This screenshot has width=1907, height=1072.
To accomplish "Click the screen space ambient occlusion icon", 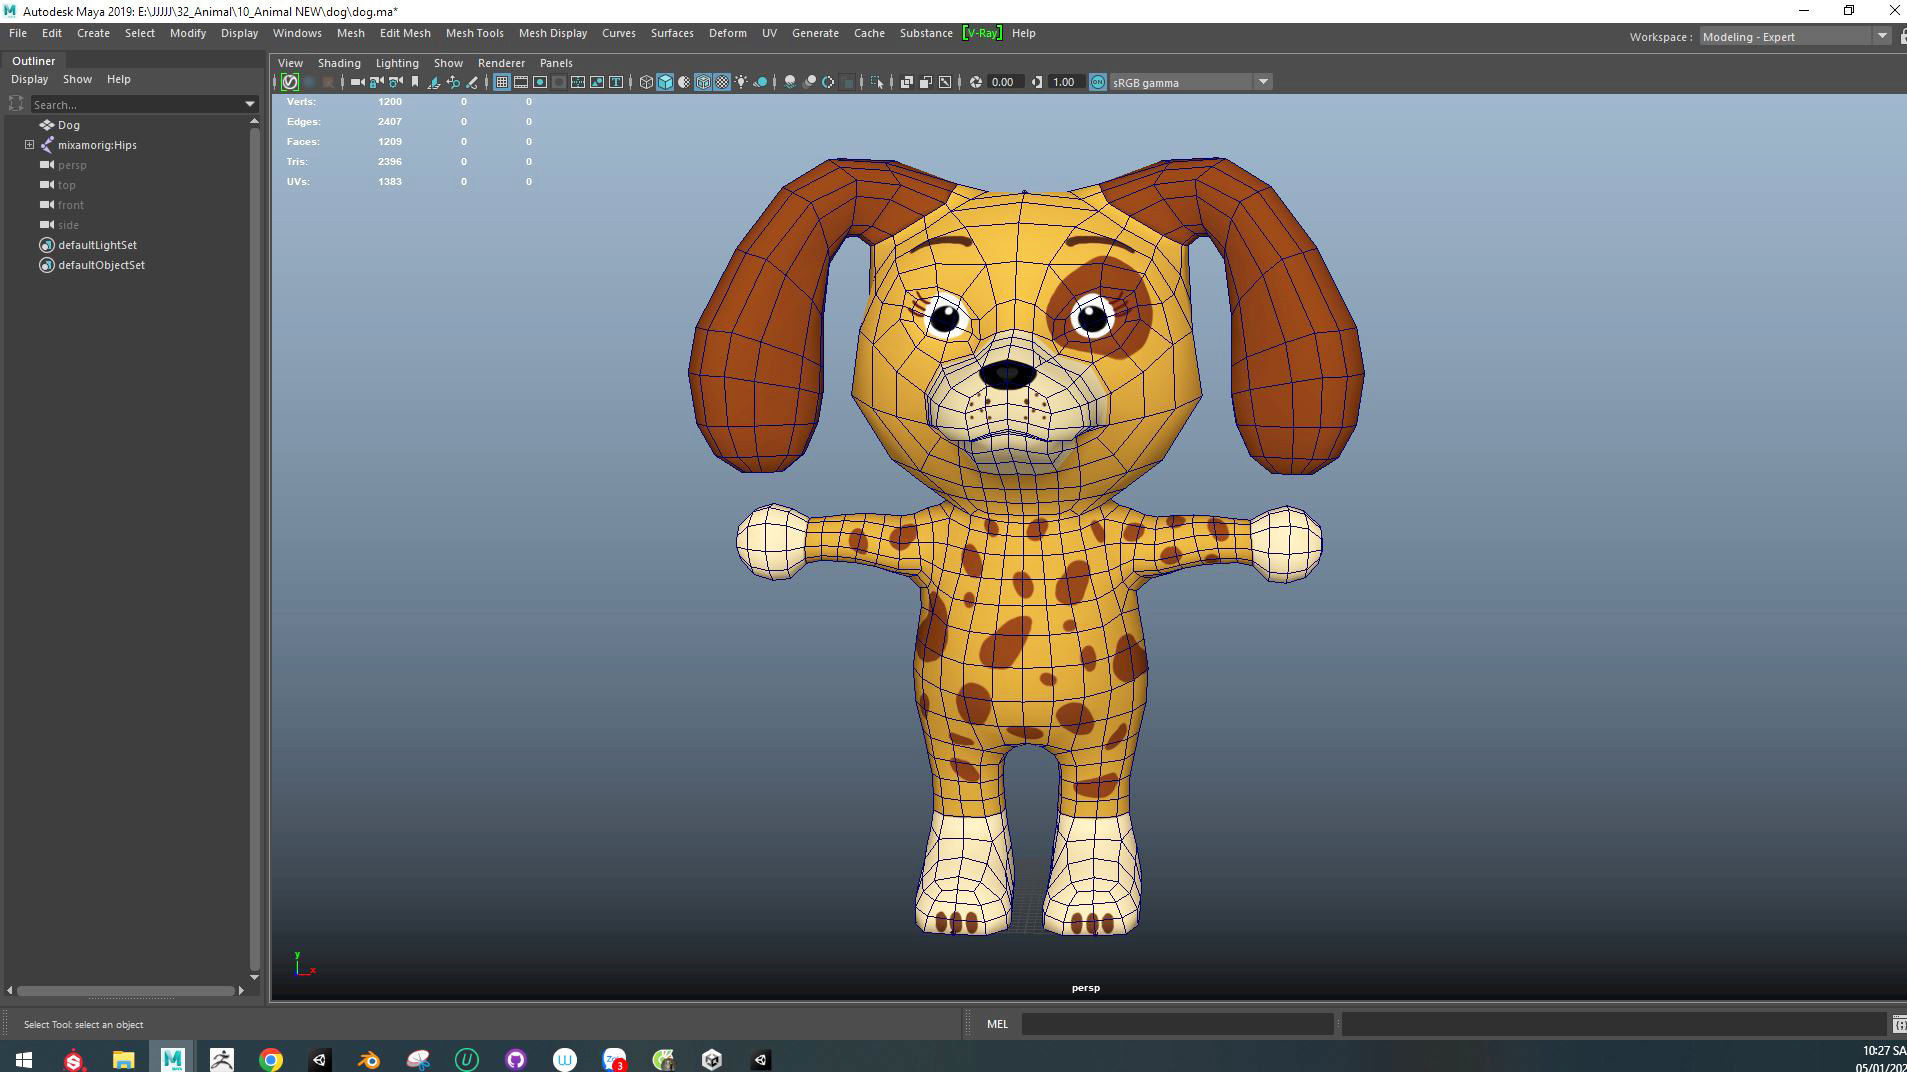I will [790, 82].
